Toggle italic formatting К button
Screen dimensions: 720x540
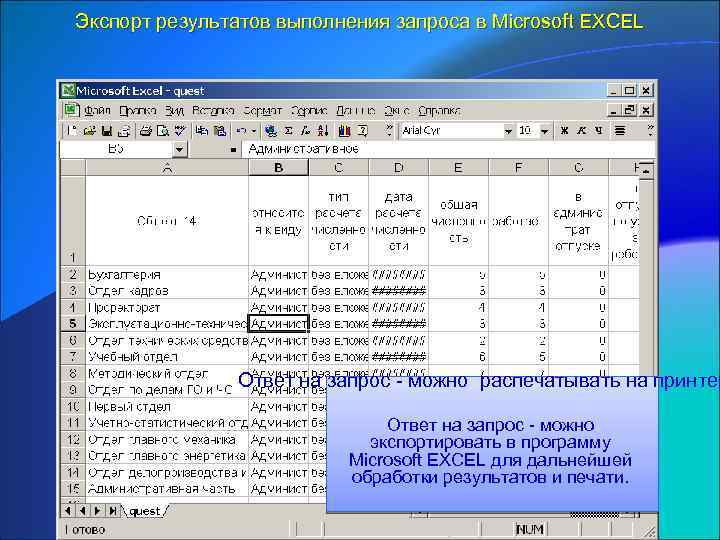tap(581, 131)
